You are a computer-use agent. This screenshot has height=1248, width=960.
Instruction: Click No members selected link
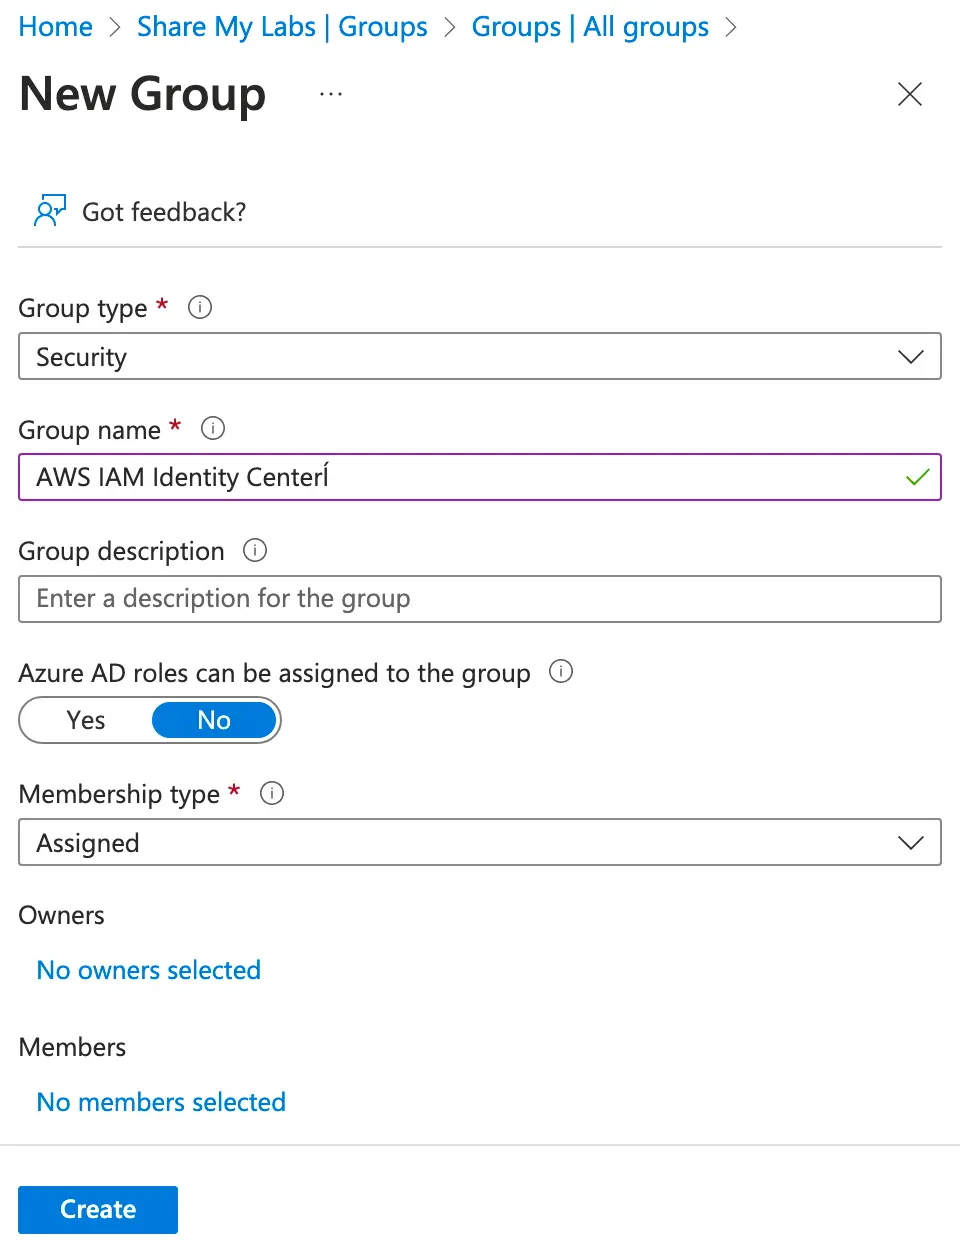pyautogui.click(x=161, y=1102)
